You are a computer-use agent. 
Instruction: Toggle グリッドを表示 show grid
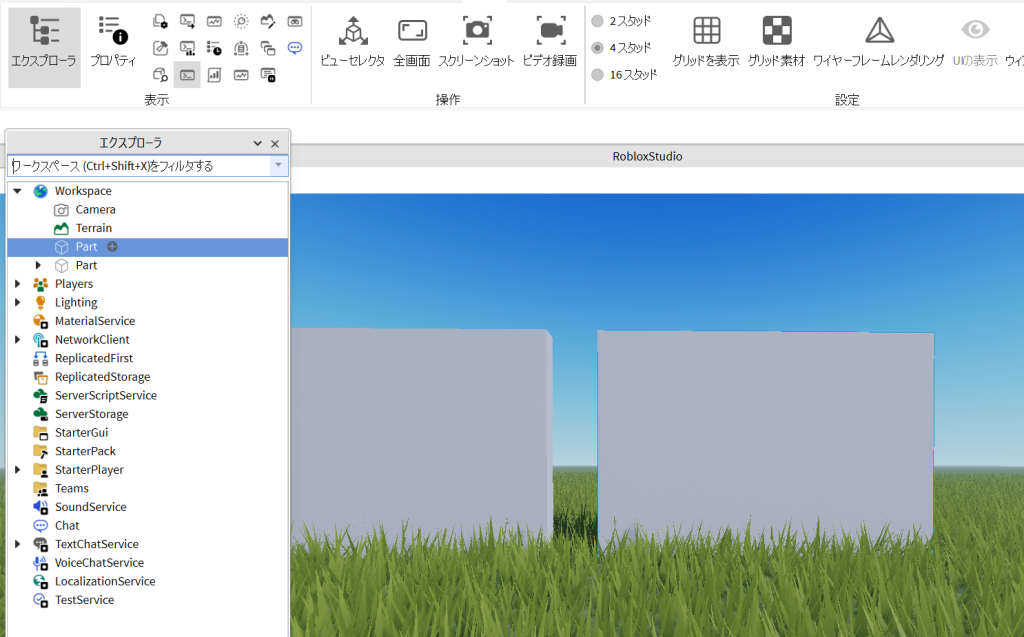tap(706, 42)
